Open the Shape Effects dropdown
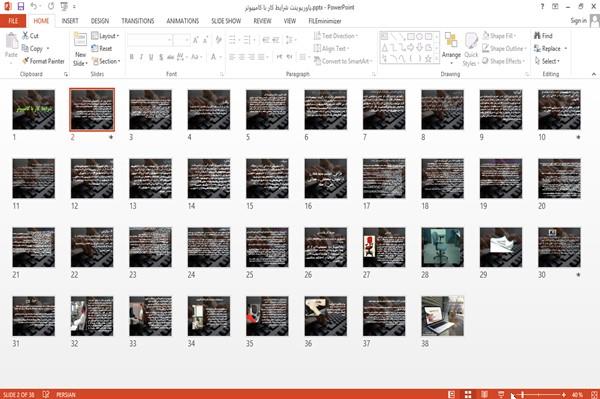 pyautogui.click(x=504, y=61)
